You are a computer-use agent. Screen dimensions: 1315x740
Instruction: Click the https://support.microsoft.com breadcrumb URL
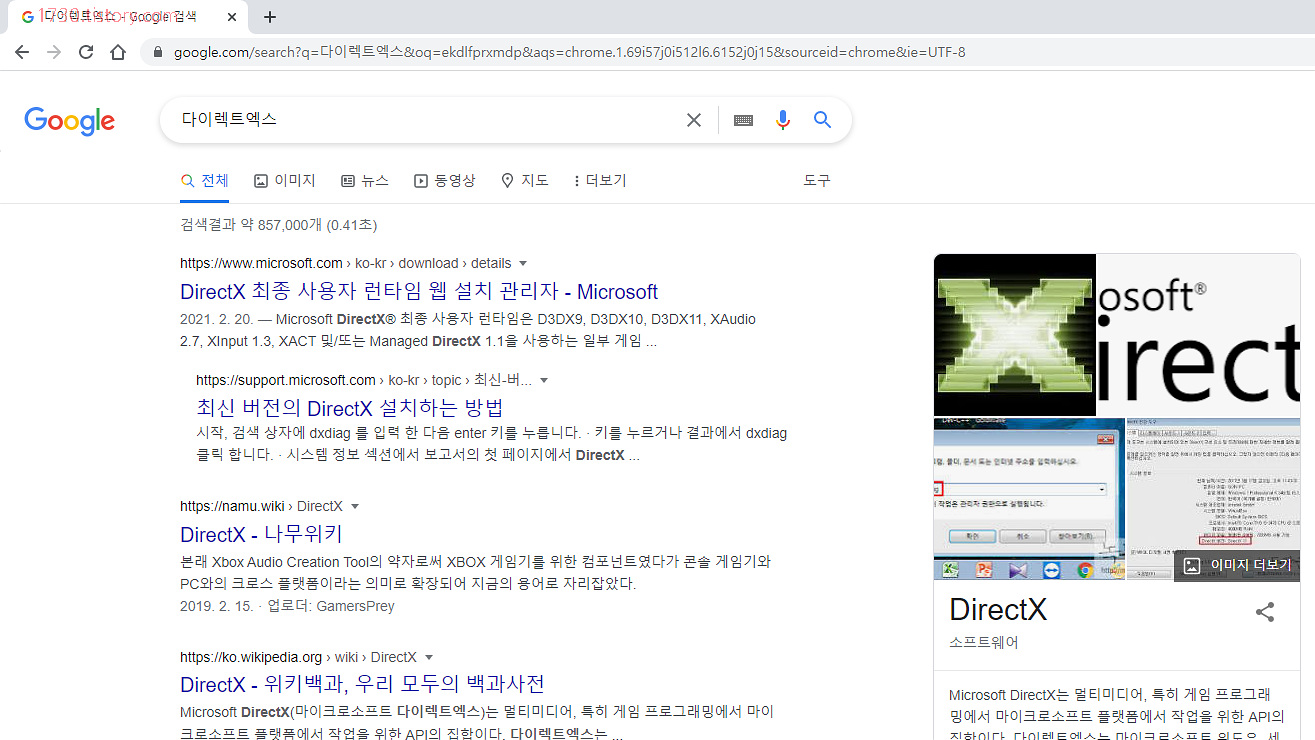coord(286,380)
